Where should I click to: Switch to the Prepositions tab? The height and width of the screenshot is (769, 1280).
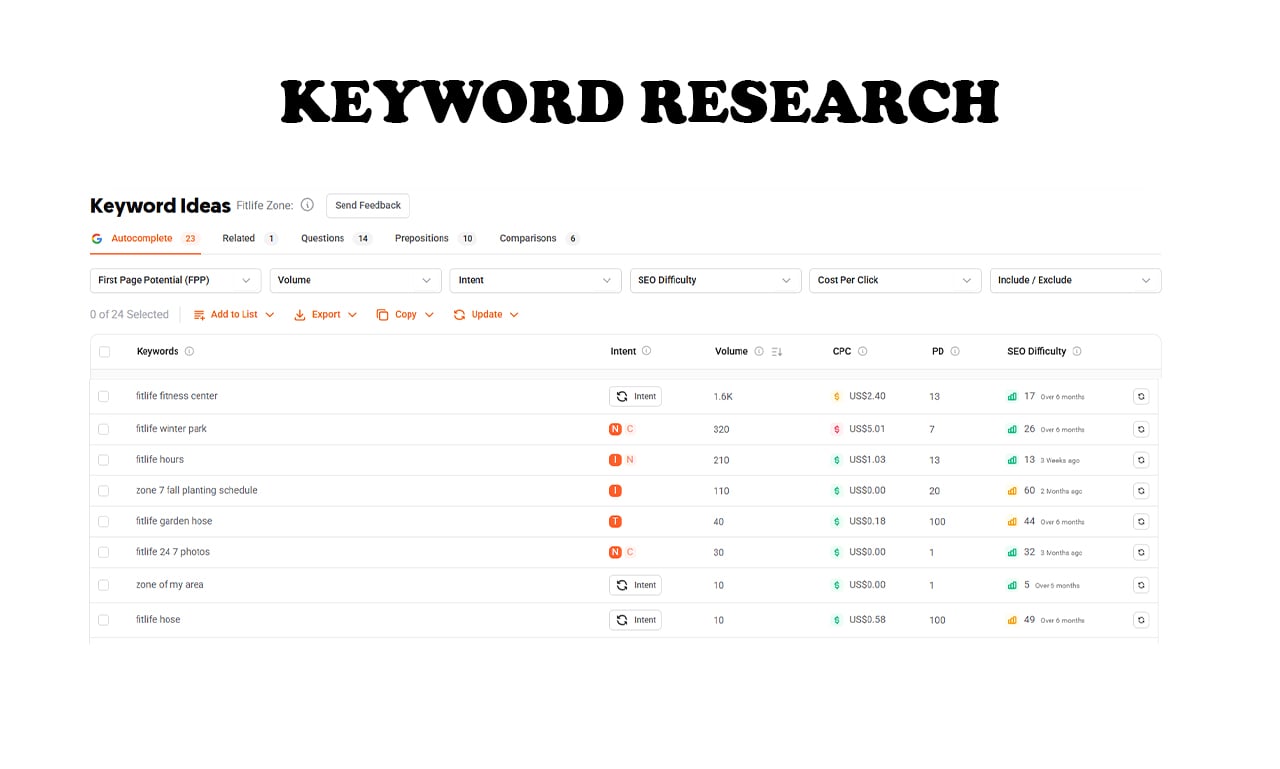435,239
